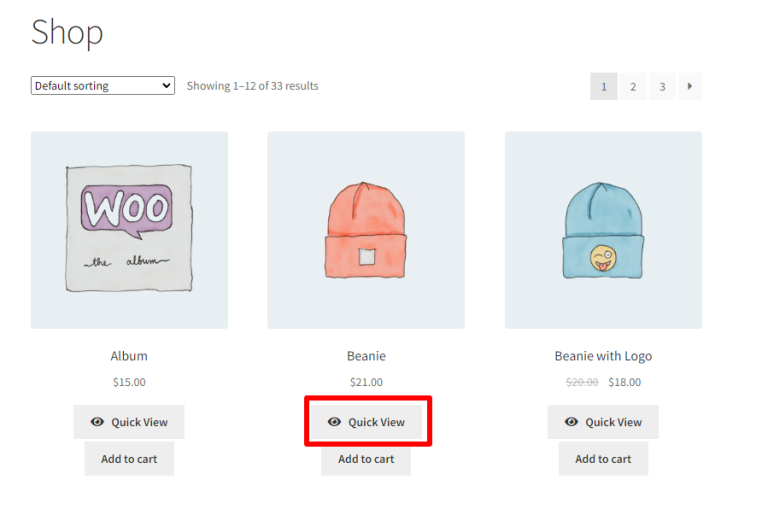Click eye icon on Beanie with Logo's Quick View
Screen dimensions: 768x509
tap(571, 422)
